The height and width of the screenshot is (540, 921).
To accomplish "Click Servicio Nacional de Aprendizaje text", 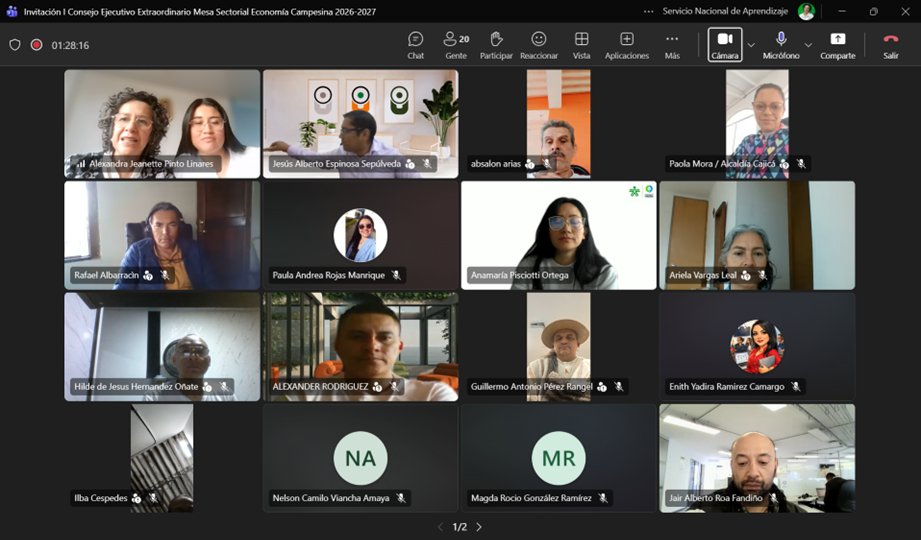I will coord(725,11).
